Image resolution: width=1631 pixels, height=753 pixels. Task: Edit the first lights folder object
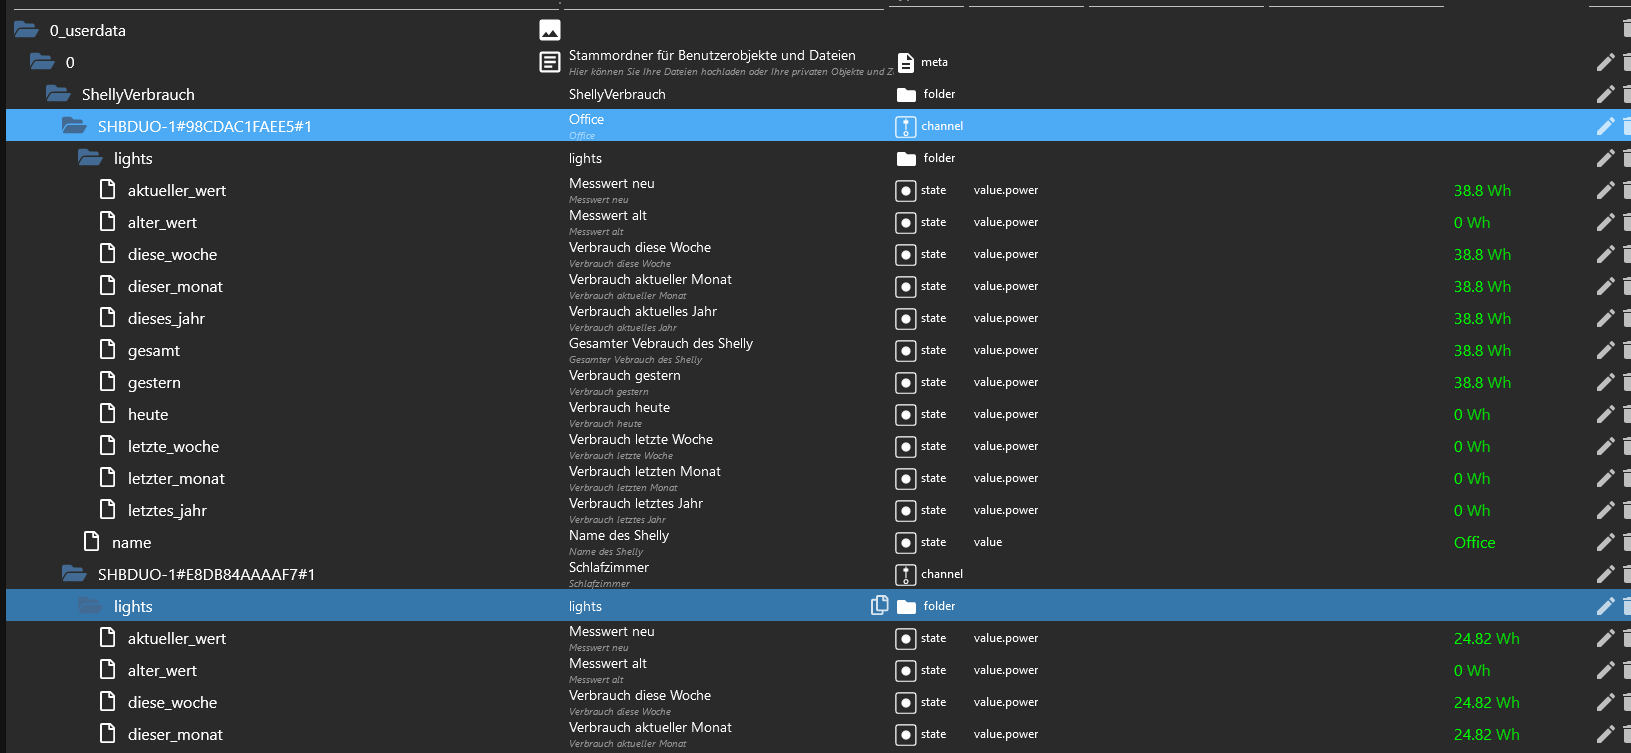click(x=1605, y=158)
